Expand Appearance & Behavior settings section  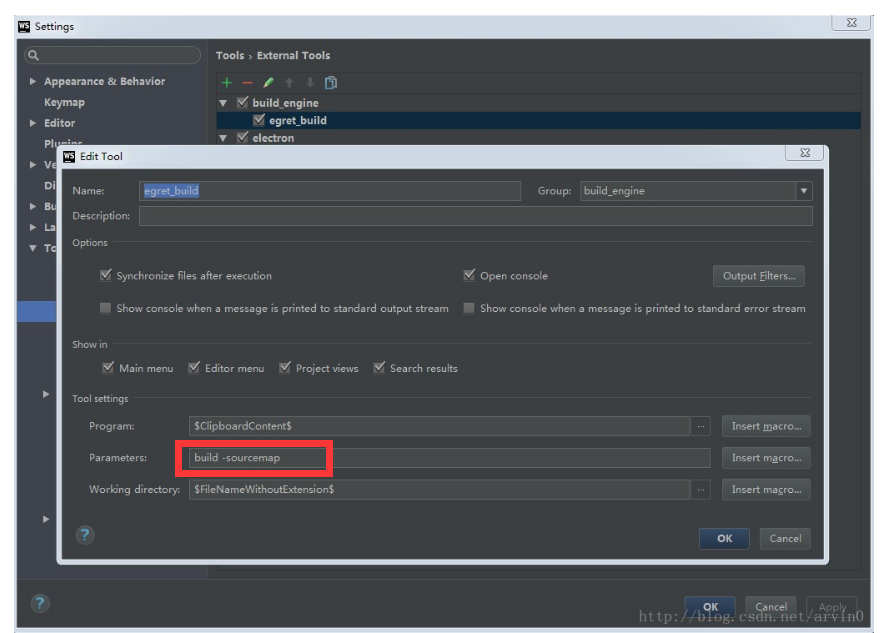(x=33, y=81)
